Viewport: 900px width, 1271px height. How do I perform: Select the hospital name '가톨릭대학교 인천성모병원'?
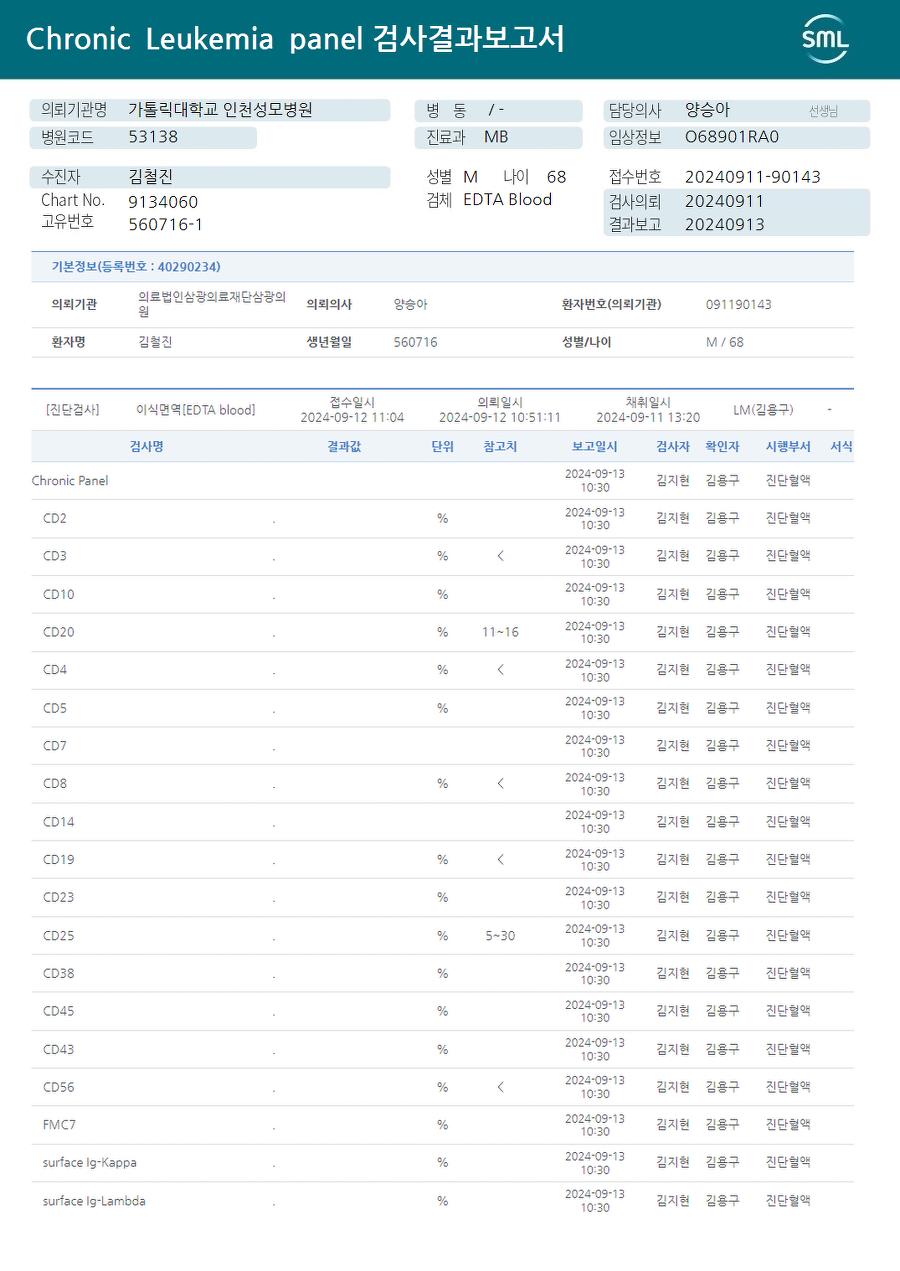pyautogui.click(x=220, y=110)
